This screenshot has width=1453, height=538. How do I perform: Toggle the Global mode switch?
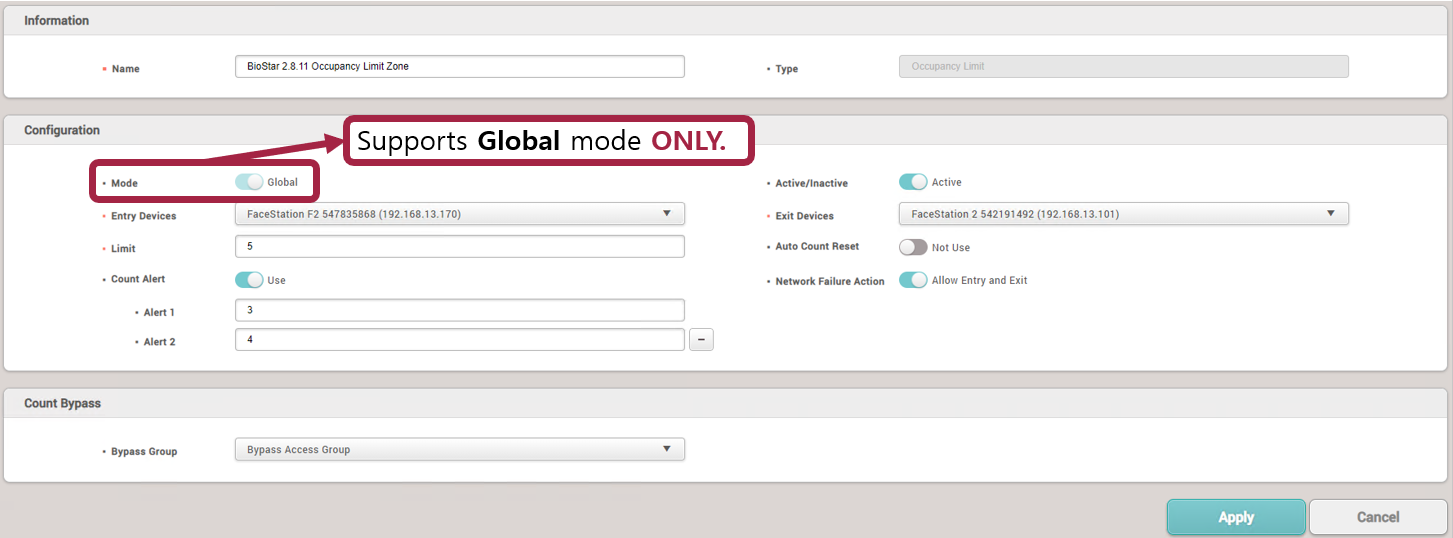coord(249,182)
